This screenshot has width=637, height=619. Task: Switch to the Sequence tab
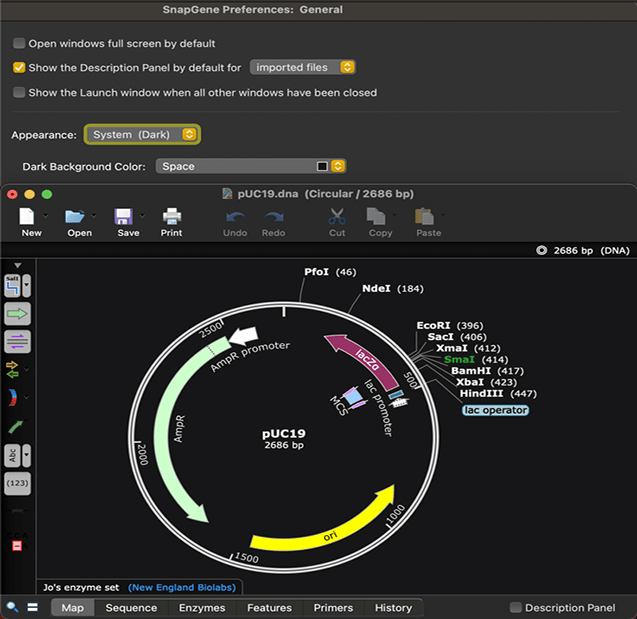click(131, 608)
